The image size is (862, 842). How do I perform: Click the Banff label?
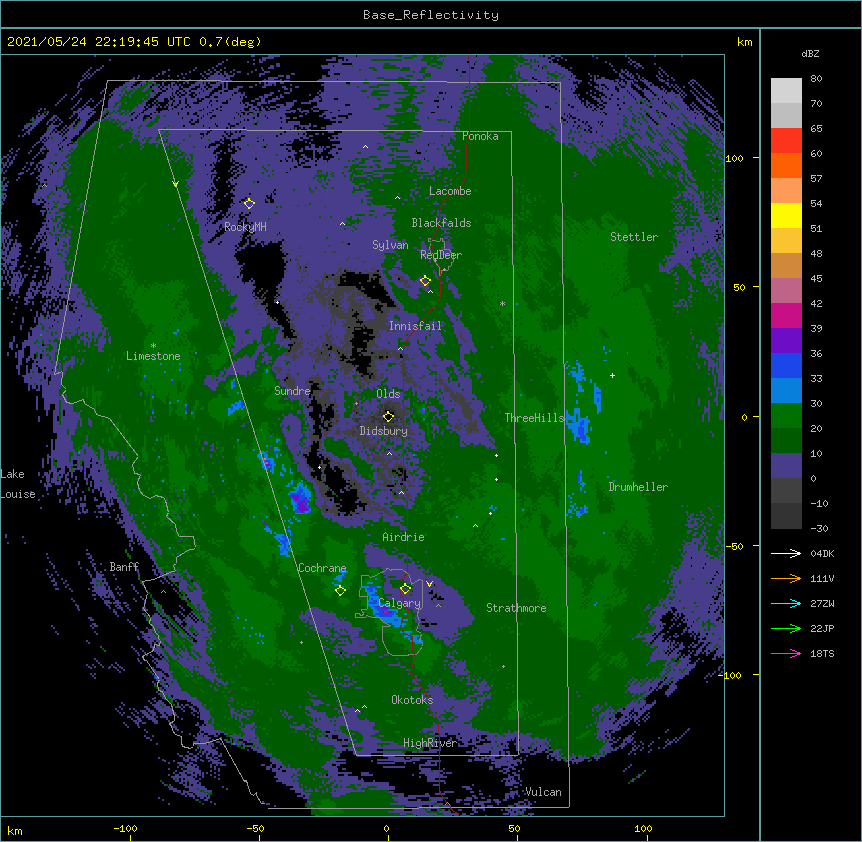click(x=124, y=567)
